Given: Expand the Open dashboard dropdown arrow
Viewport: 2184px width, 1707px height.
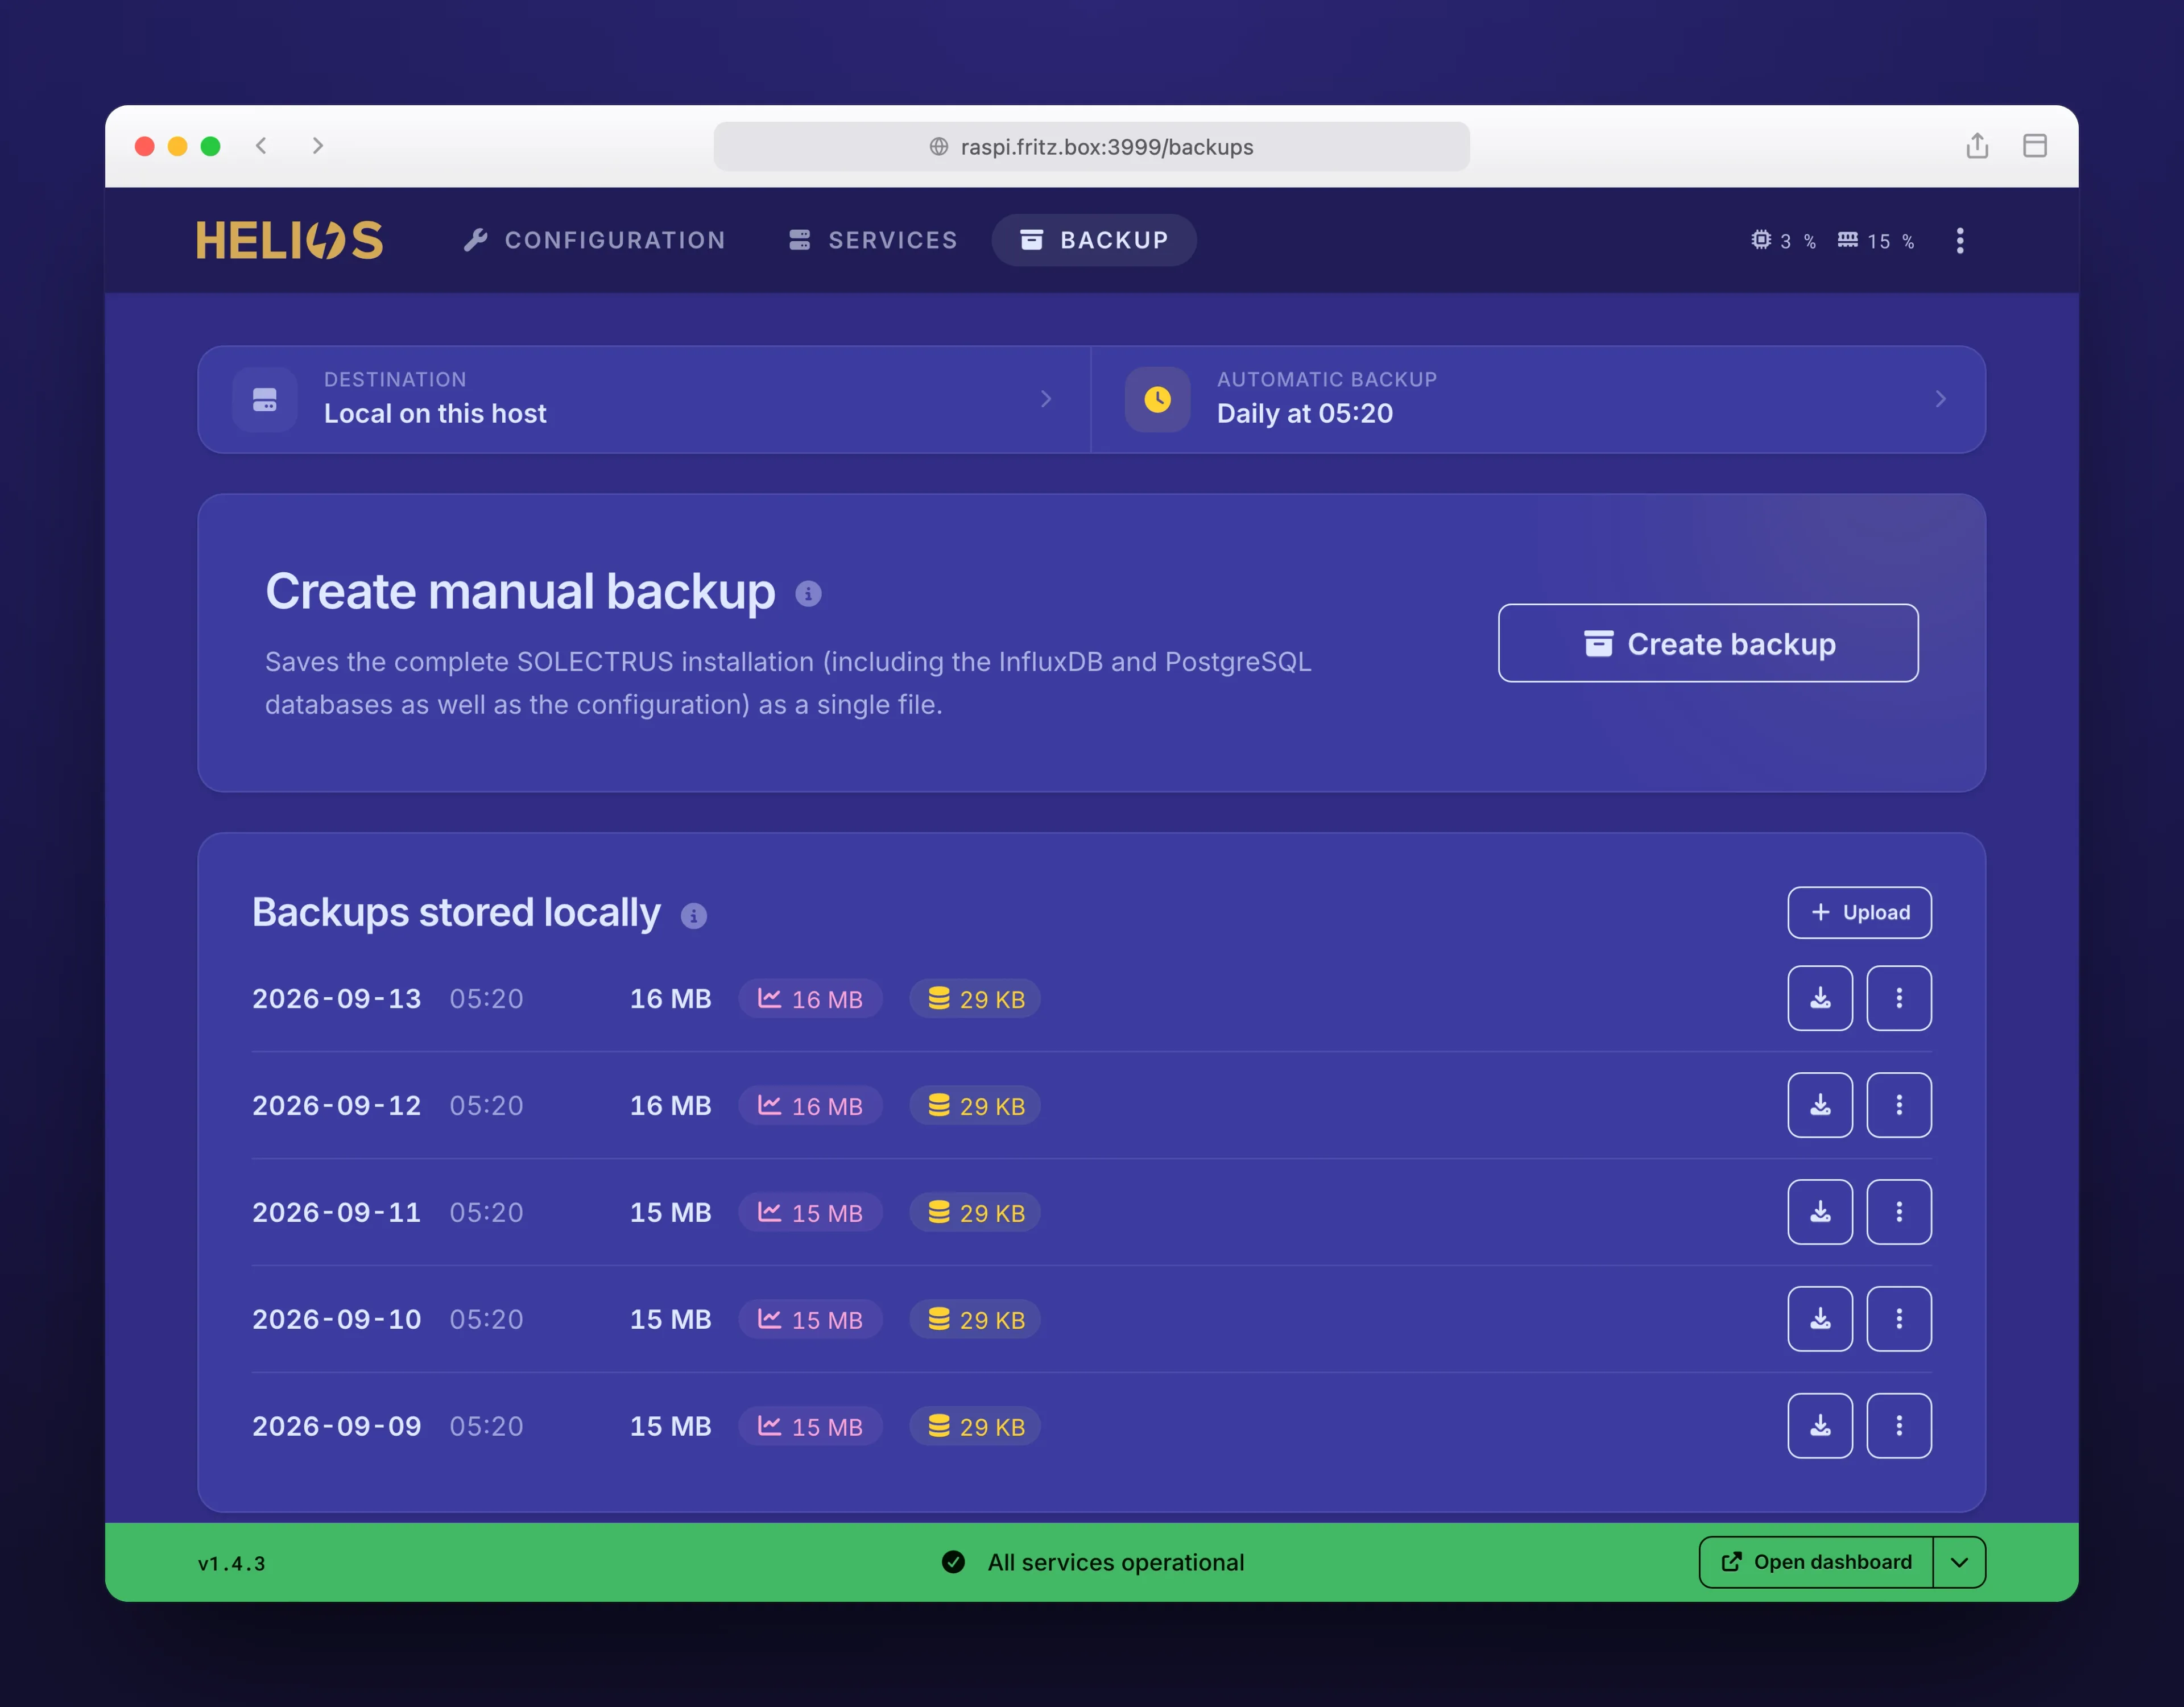Looking at the screenshot, I should (x=1959, y=1562).
